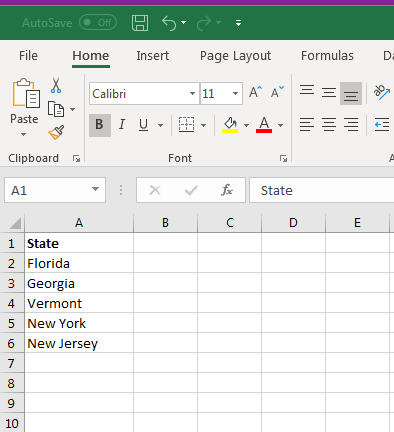The height and width of the screenshot is (432, 394).
Task: Open the Redo history dropdown arrow
Action: 218,23
